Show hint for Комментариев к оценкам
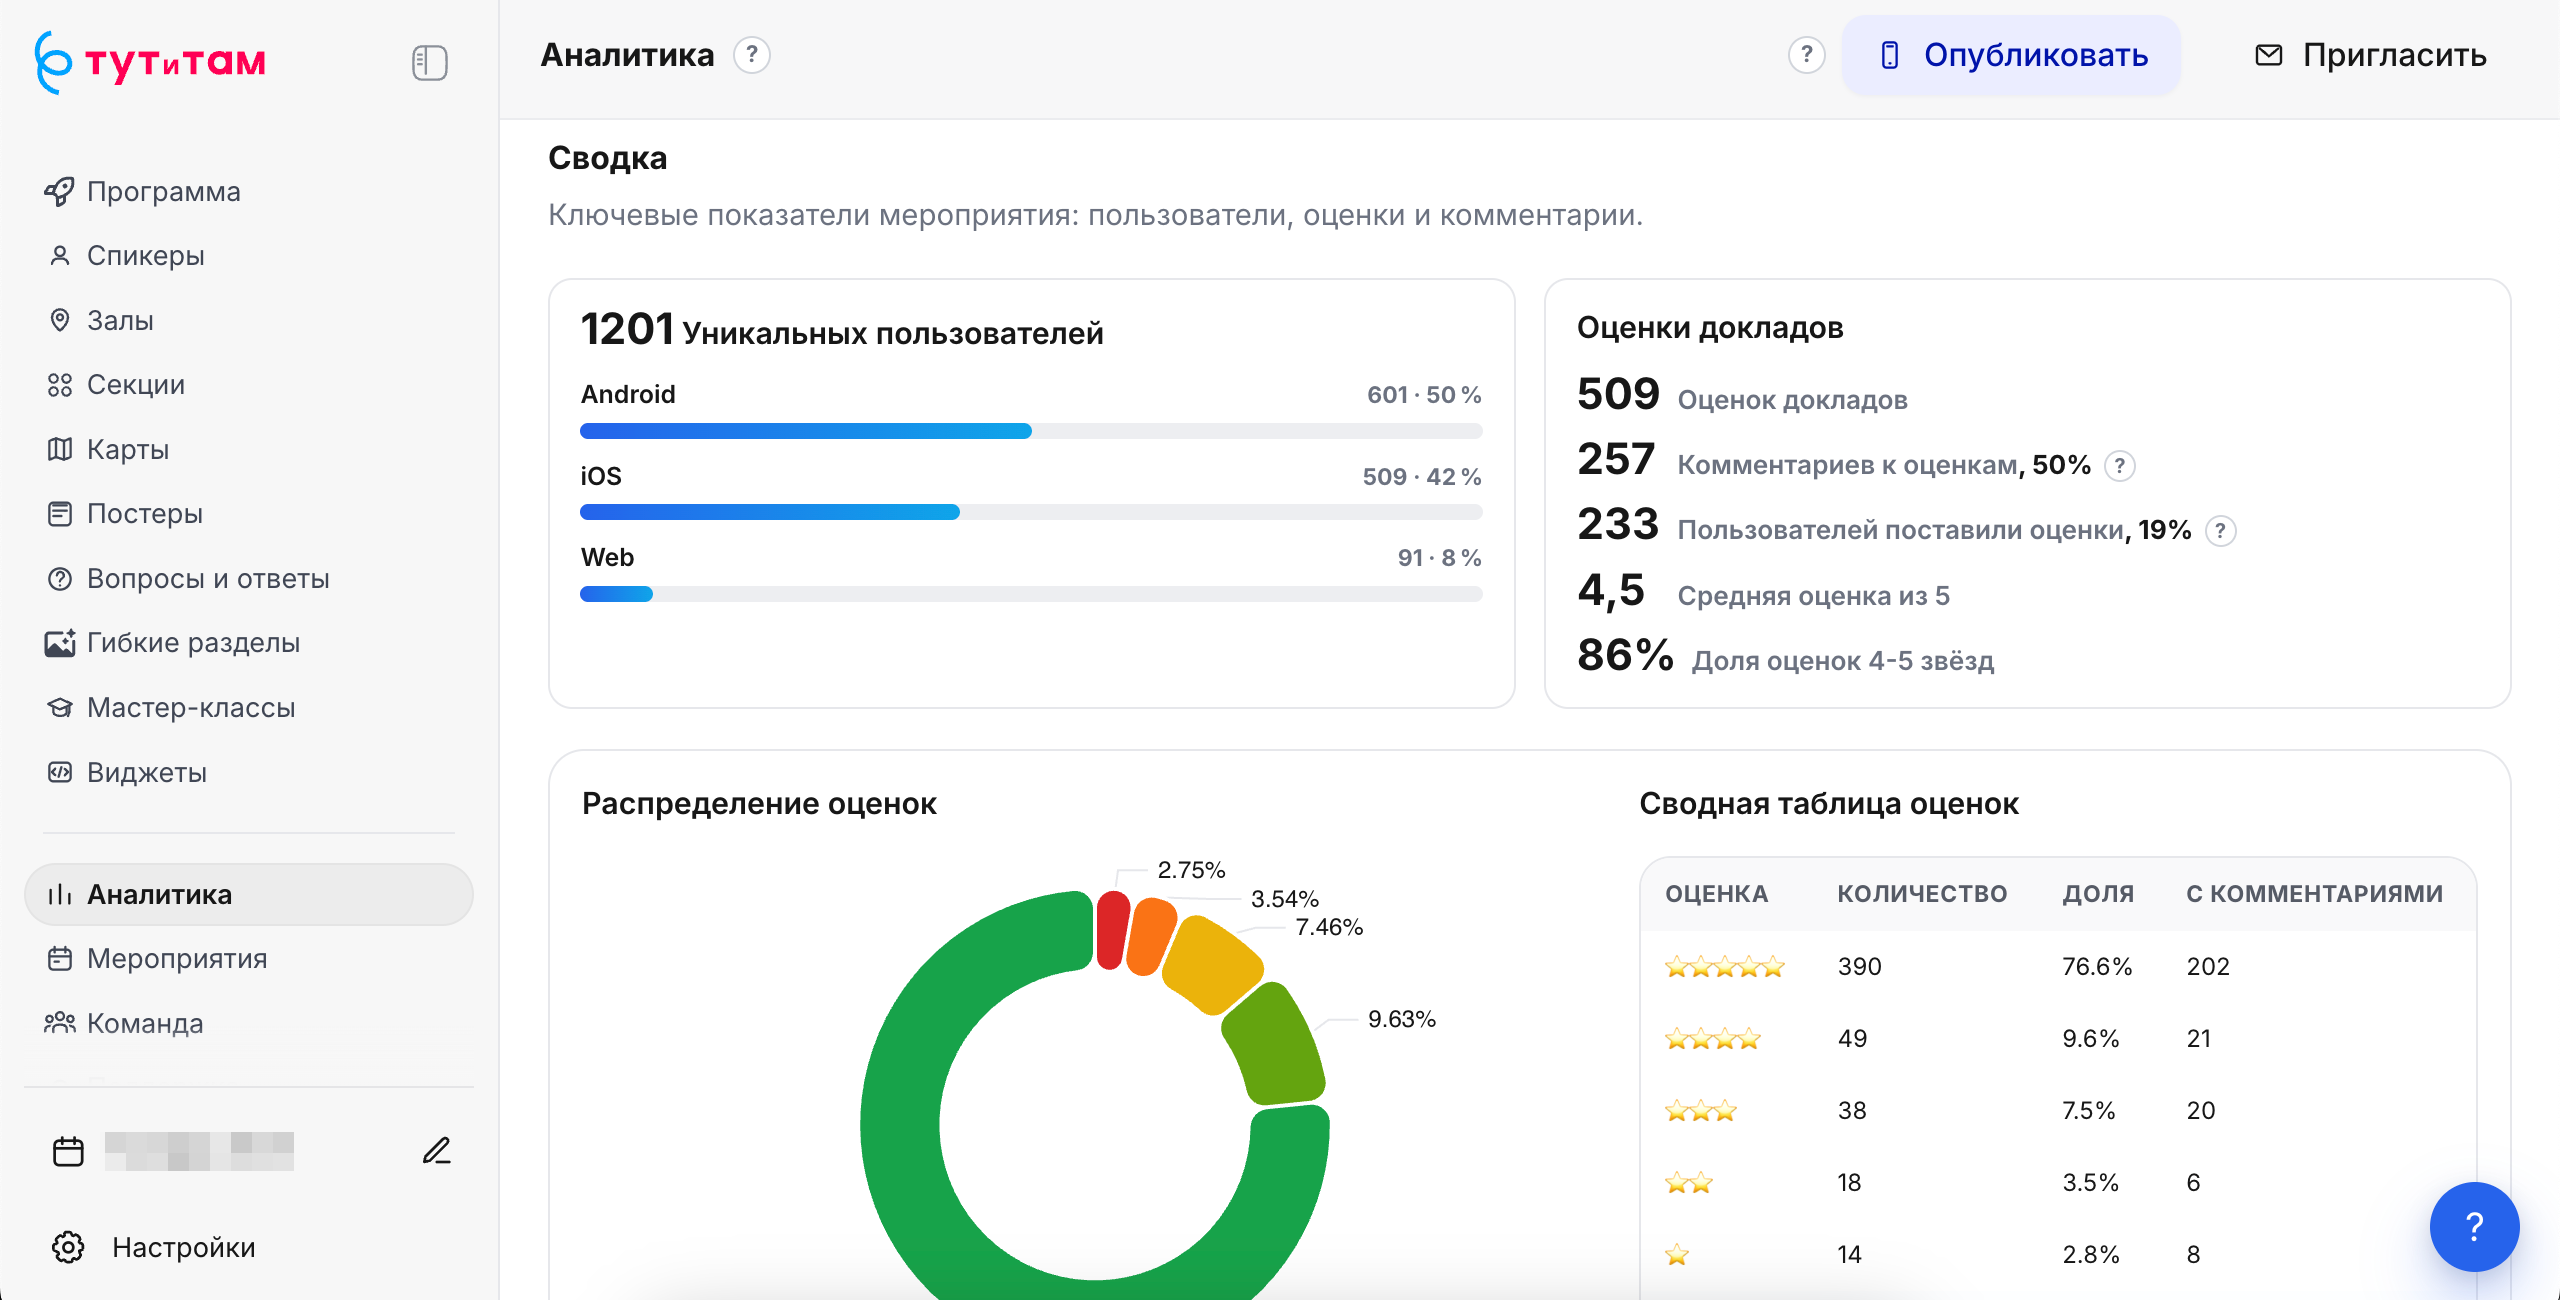The height and width of the screenshot is (1300, 2560). coord(2120,466)
